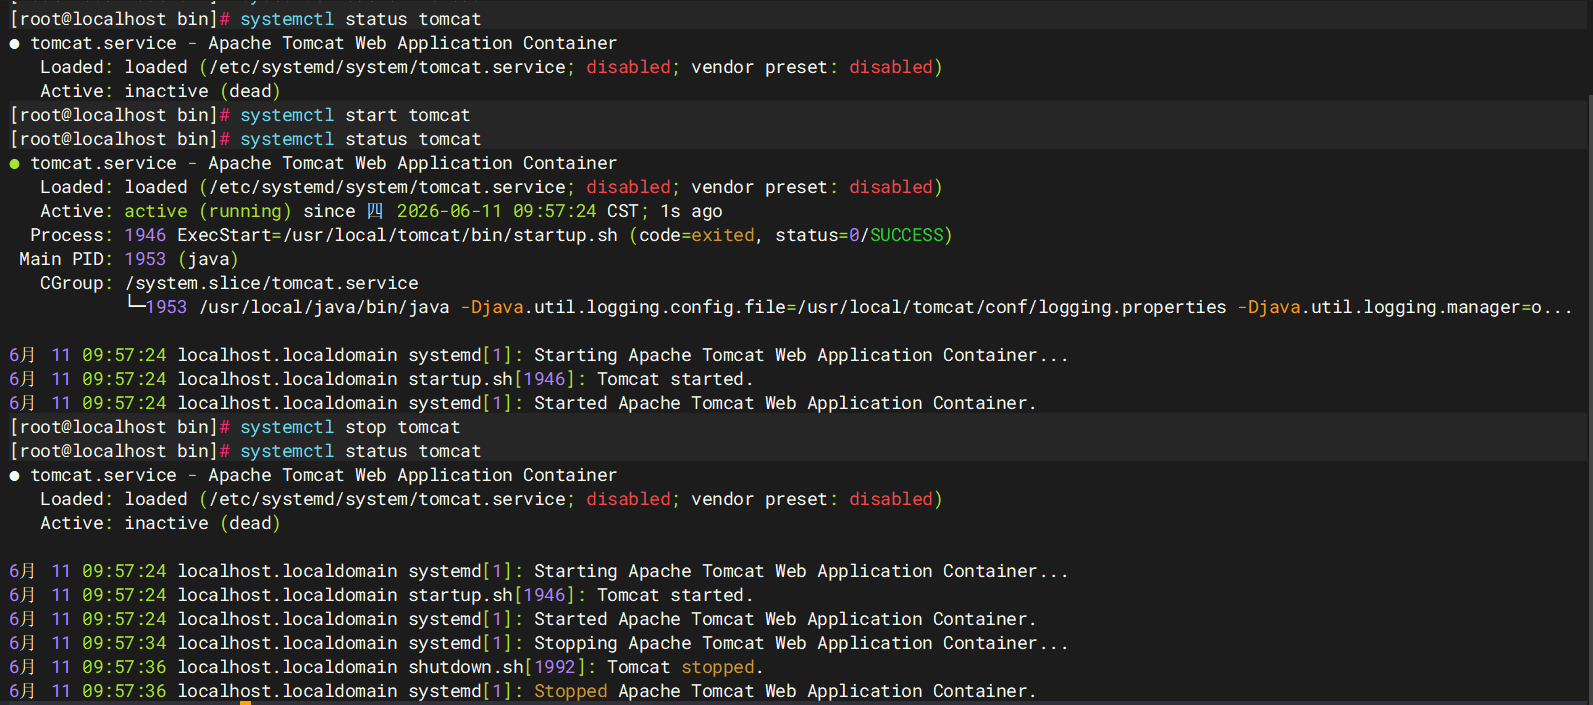The width and height of the screenshot is (1593, 705).
Task: Click the 'CST;' timezone text
Action: point(628,211)
